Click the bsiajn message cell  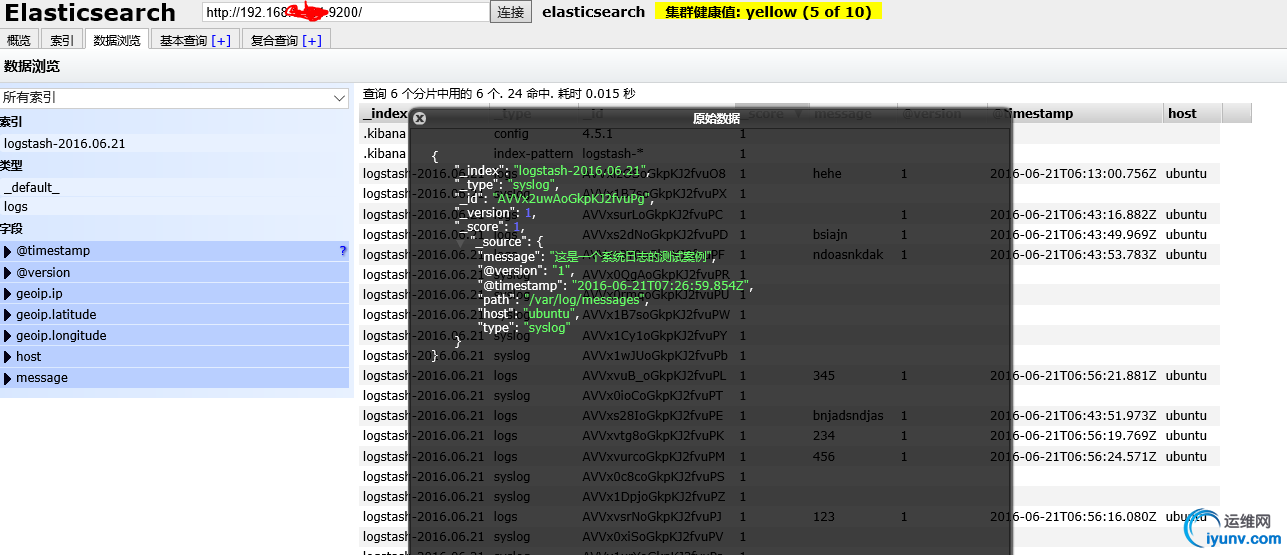(832, 234)
